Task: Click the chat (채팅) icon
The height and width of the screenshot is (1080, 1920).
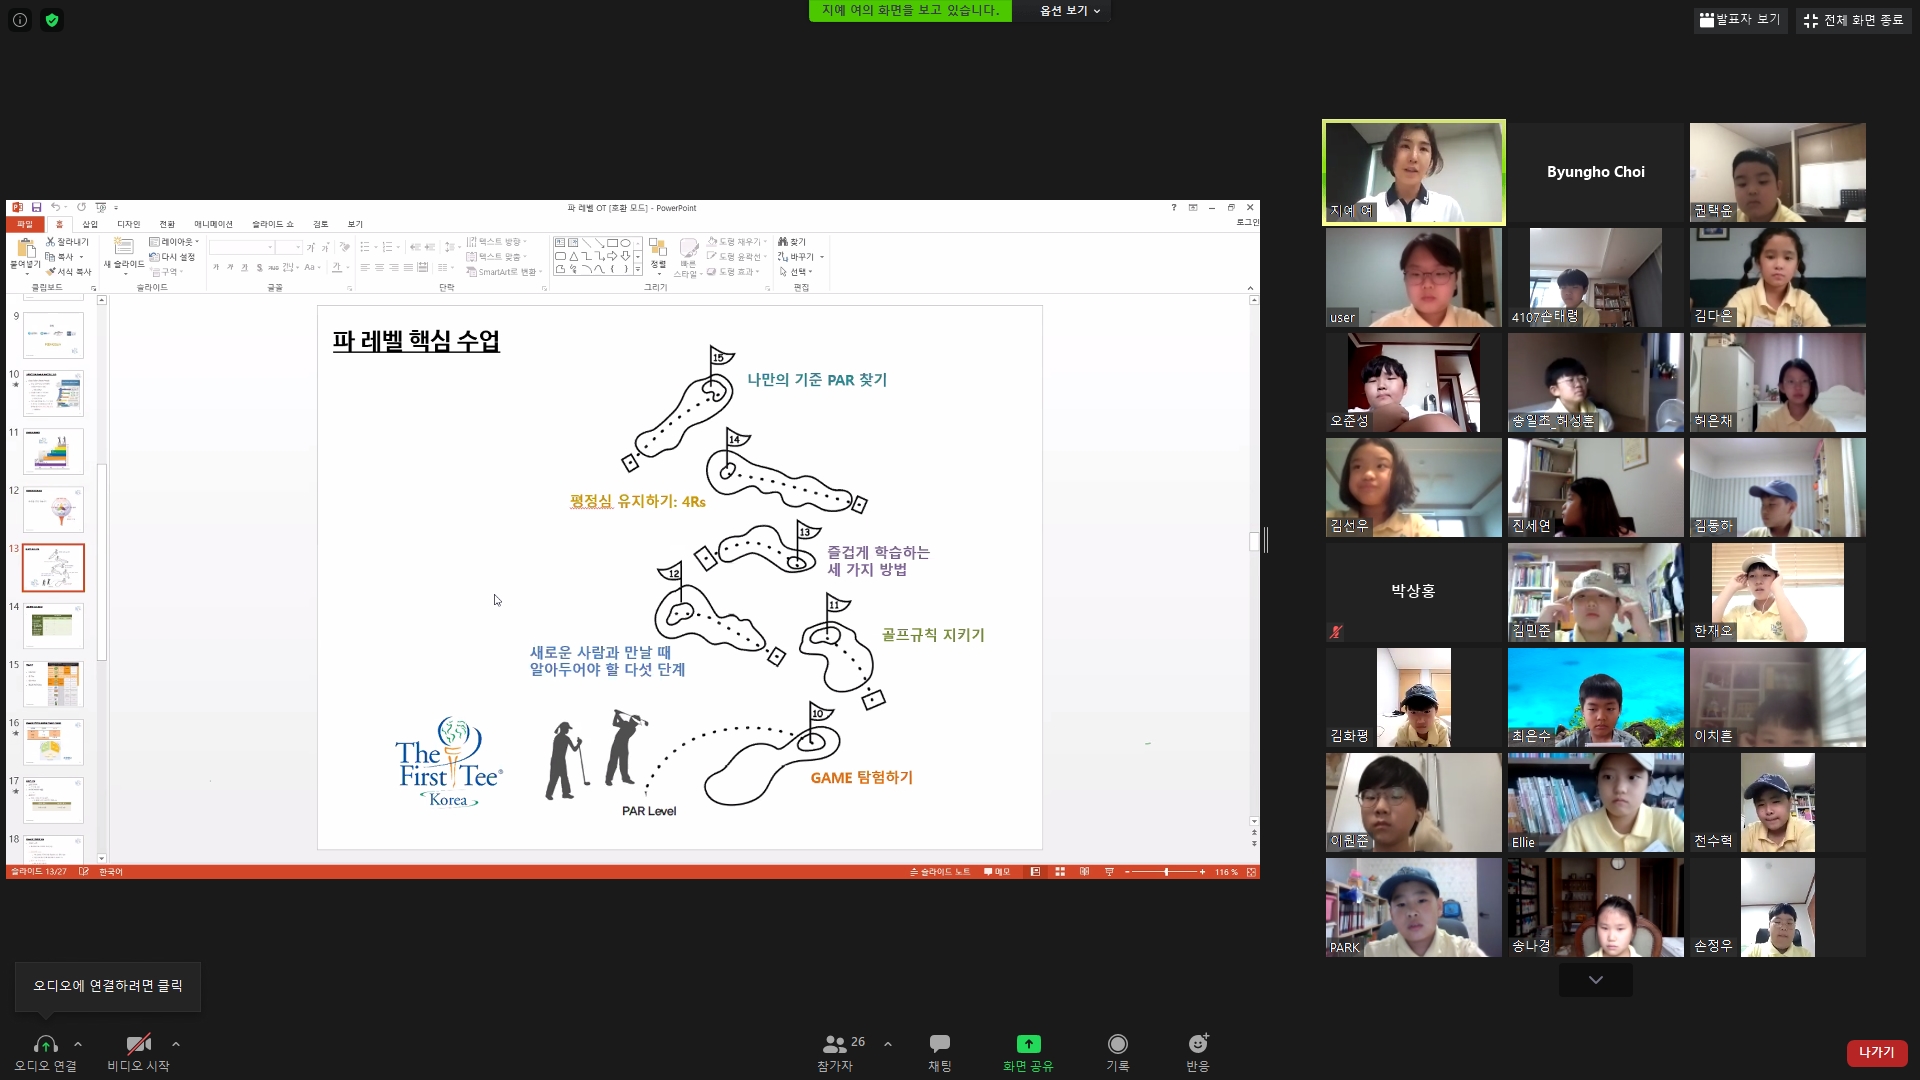Action: pos(939,1044)
